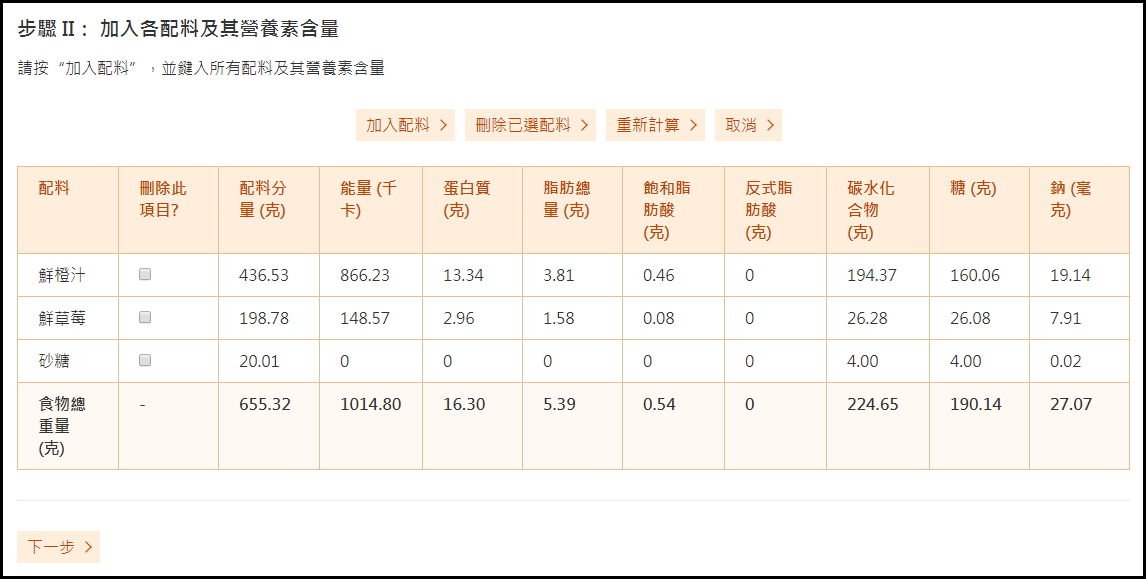Click 重新計算 to recalculate

[x=655, y=125]
